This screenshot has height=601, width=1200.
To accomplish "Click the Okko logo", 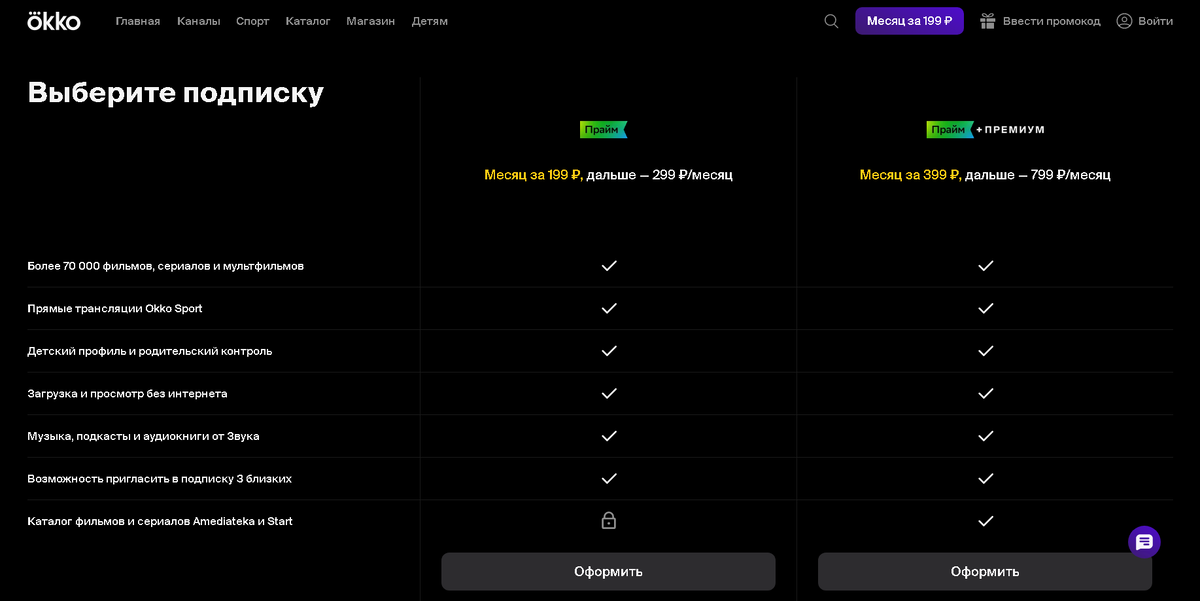I will pos(54,20).
